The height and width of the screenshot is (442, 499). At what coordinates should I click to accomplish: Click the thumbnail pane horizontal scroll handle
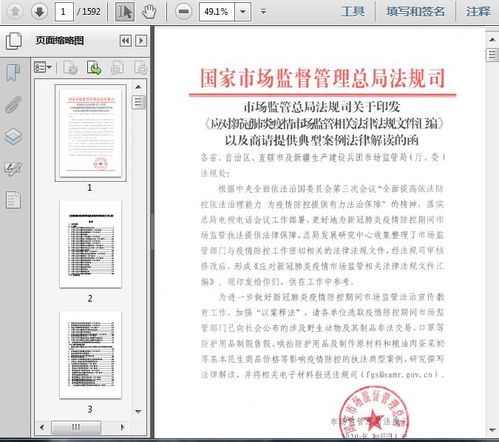point(76,427)
